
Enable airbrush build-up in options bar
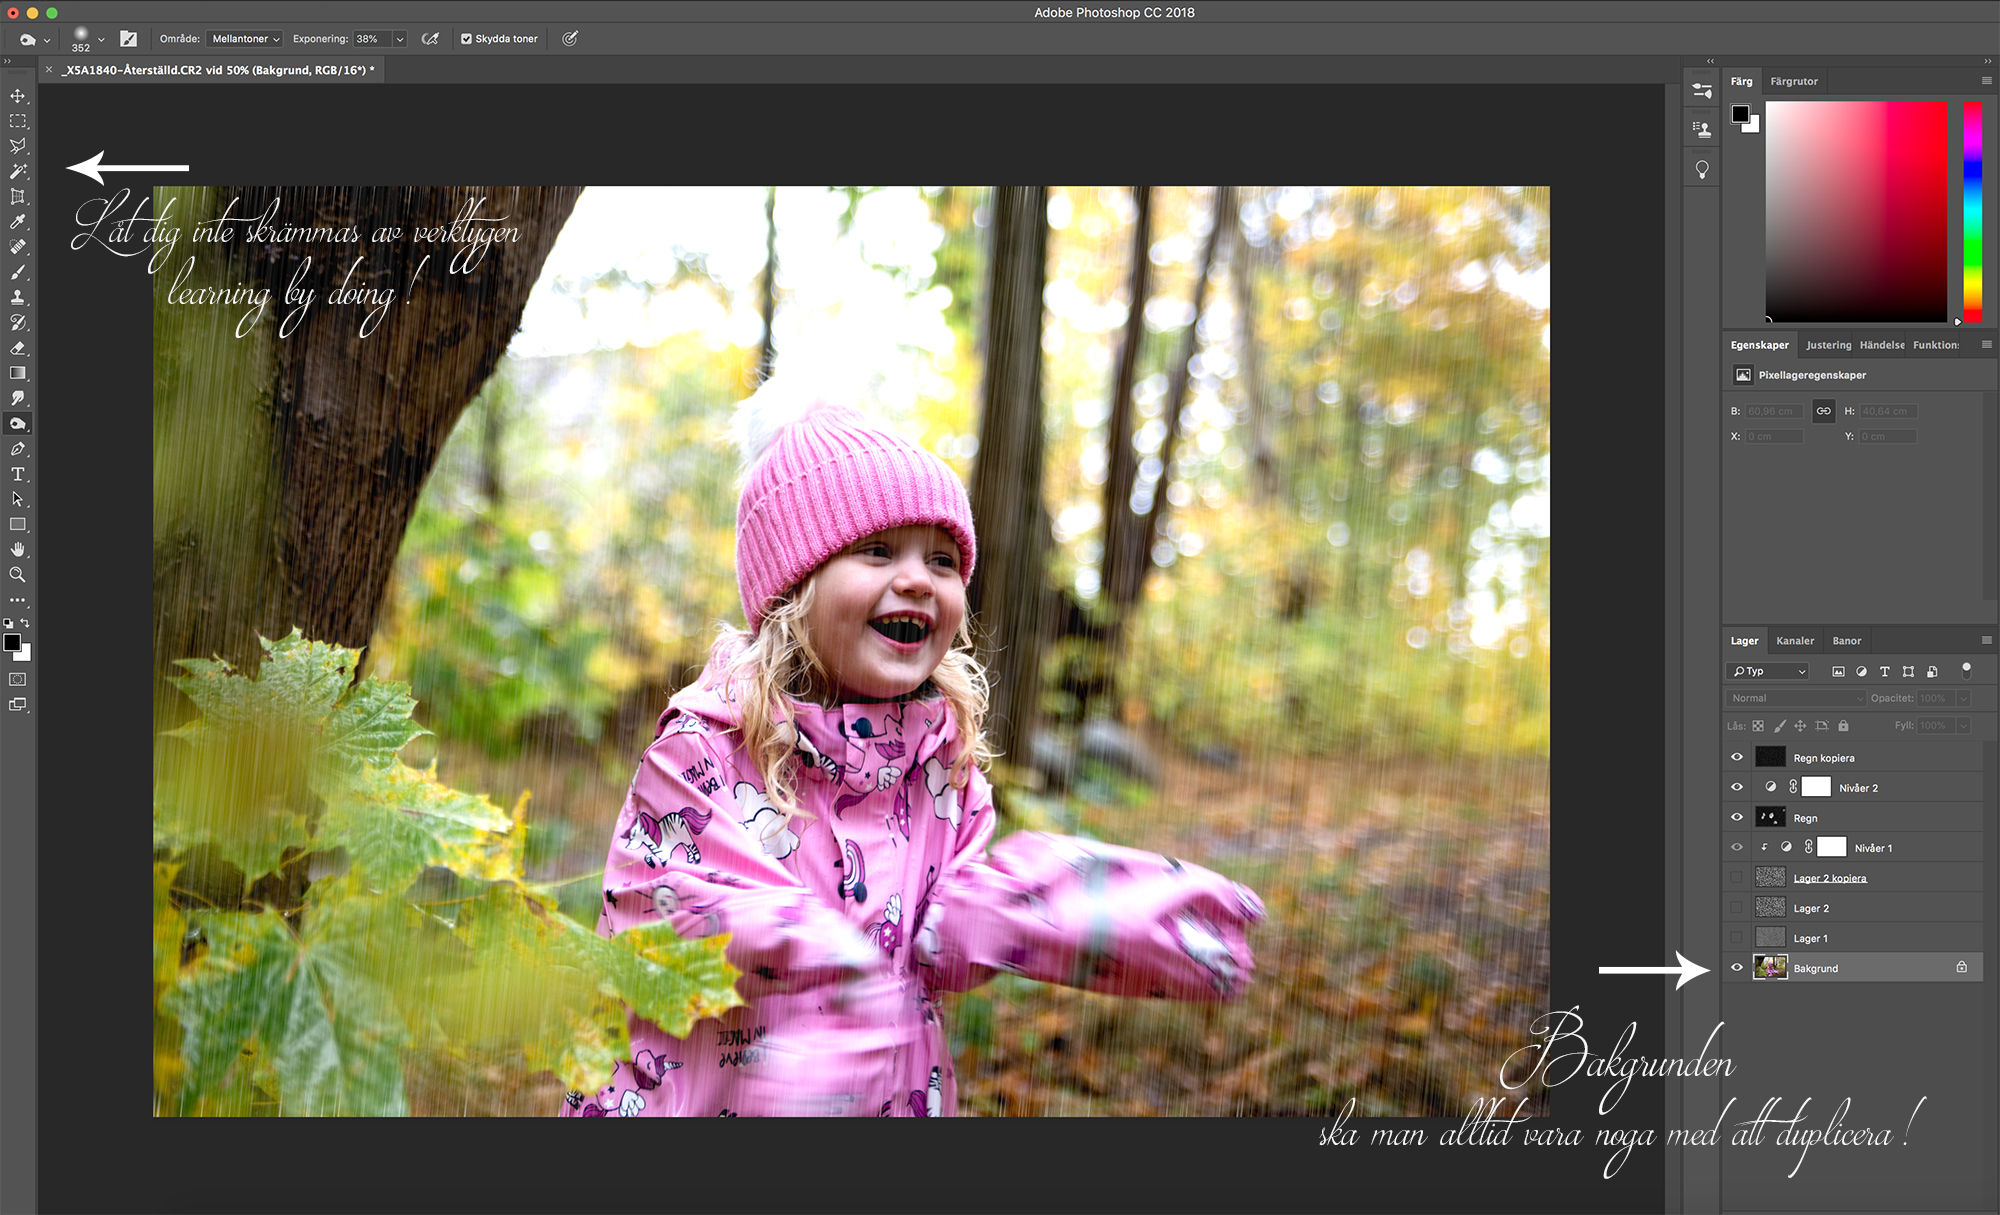tap(430, 39)
